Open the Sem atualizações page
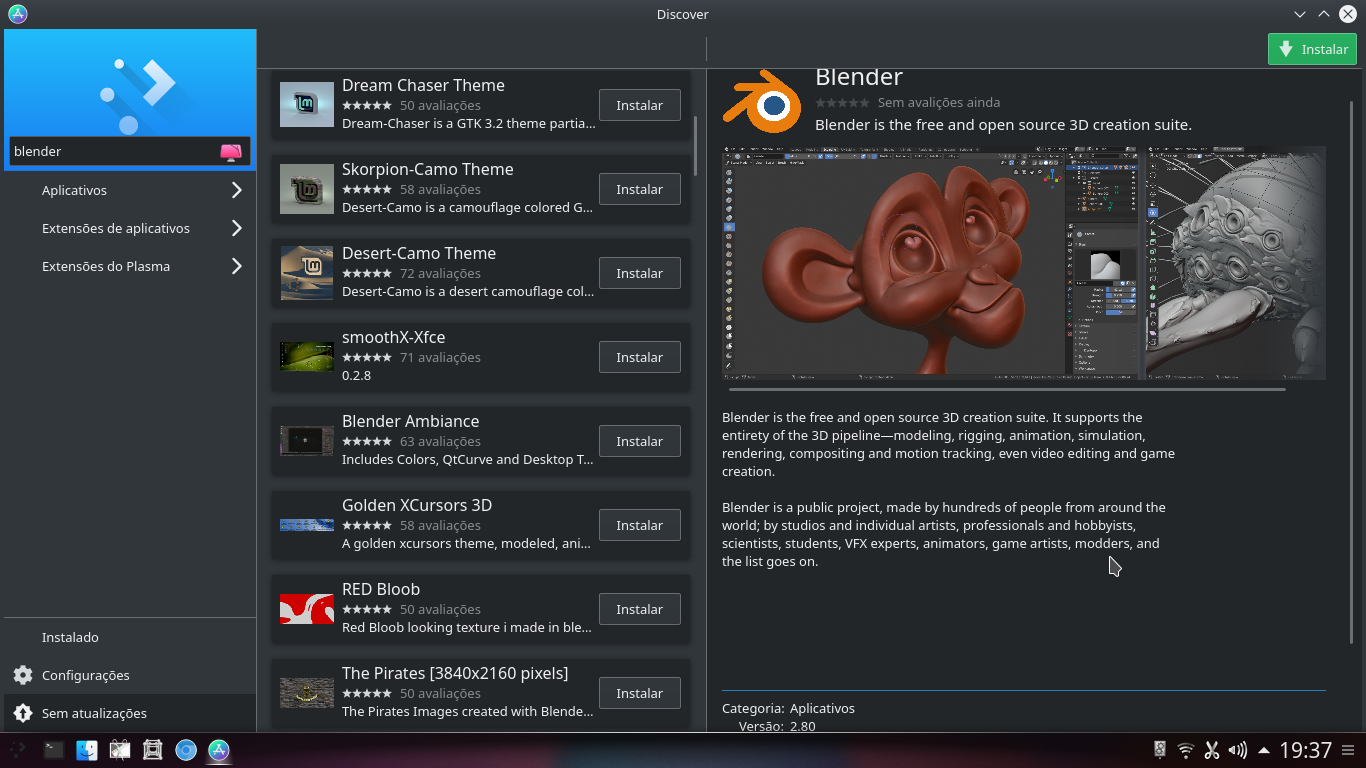The width and height of the screenshot is (1366, 768). (130, 713)
